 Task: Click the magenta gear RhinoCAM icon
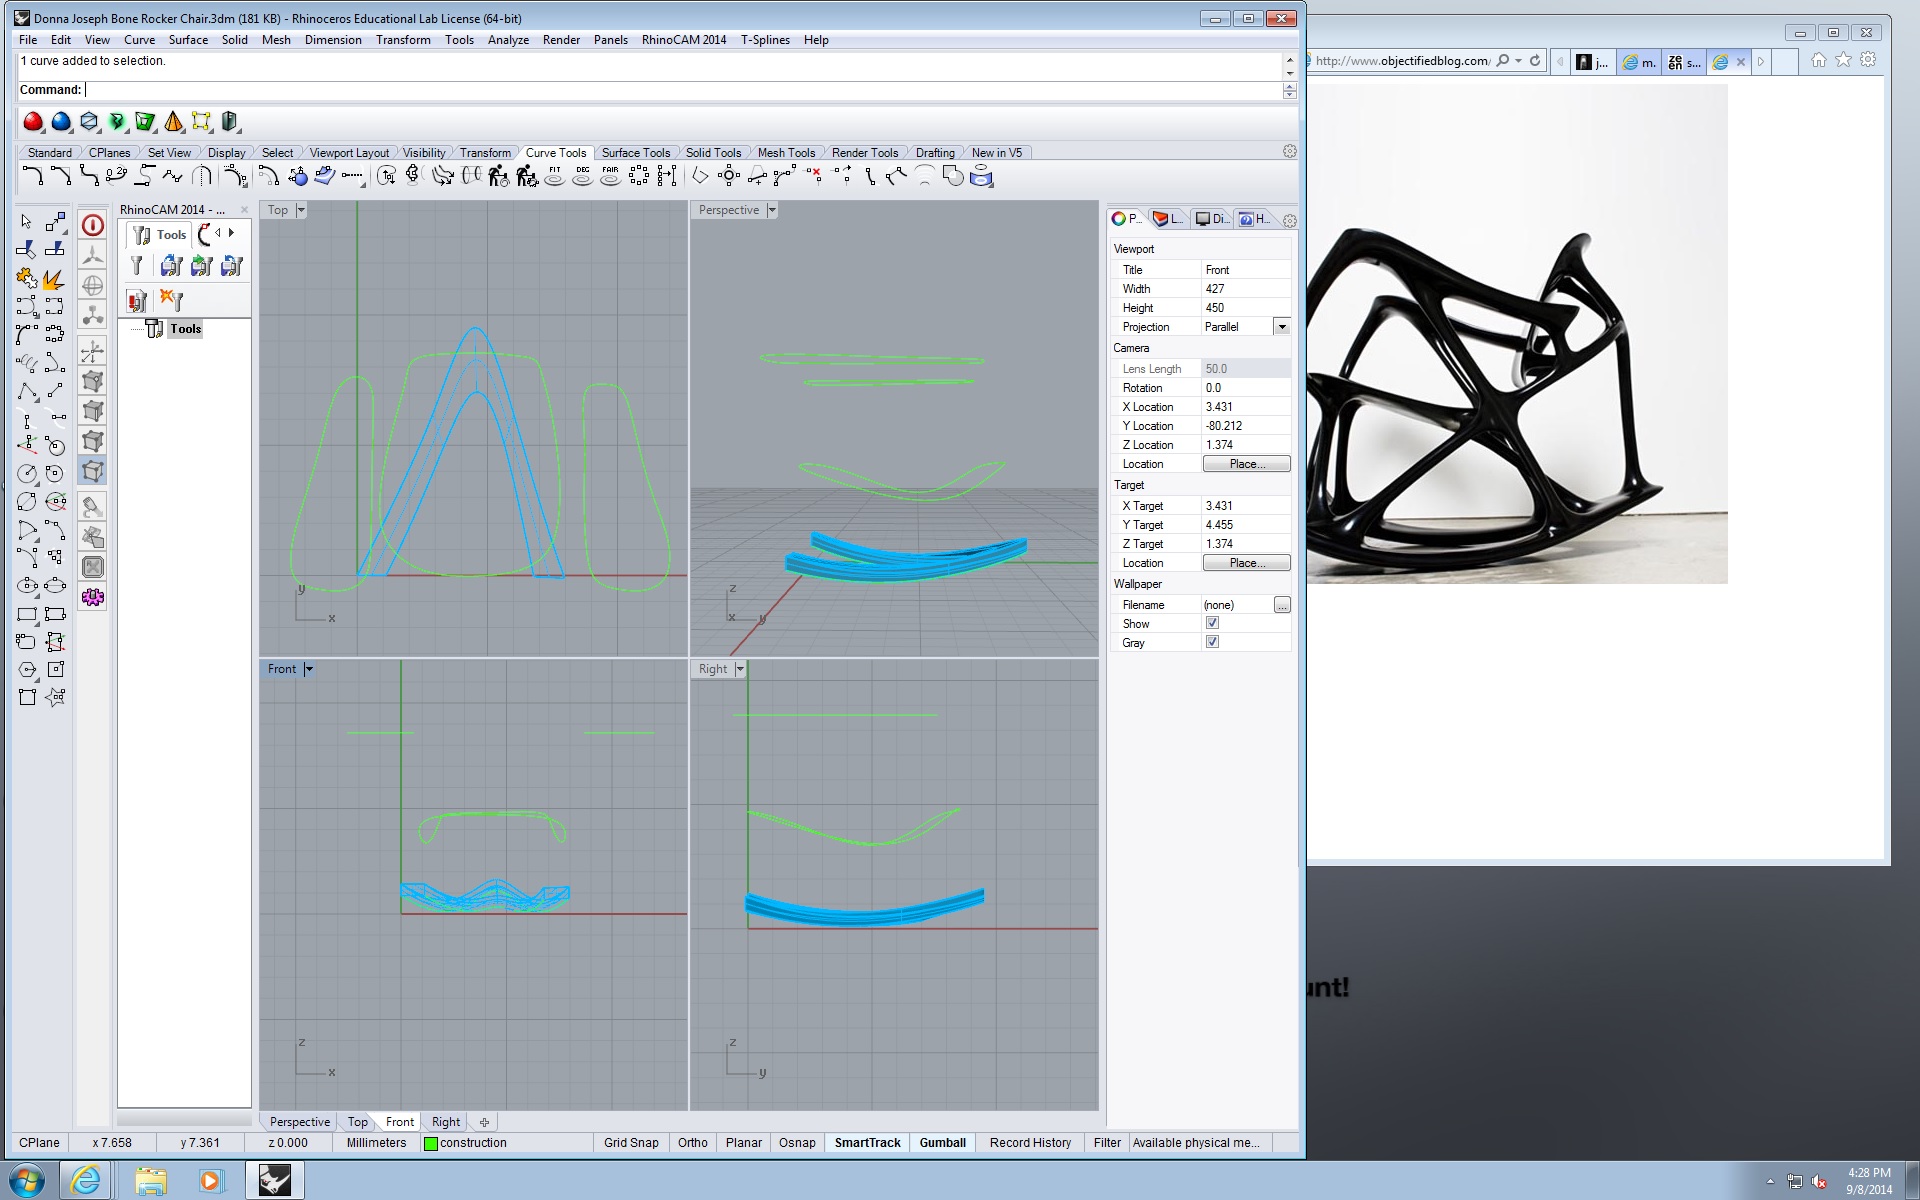[93, 597]
